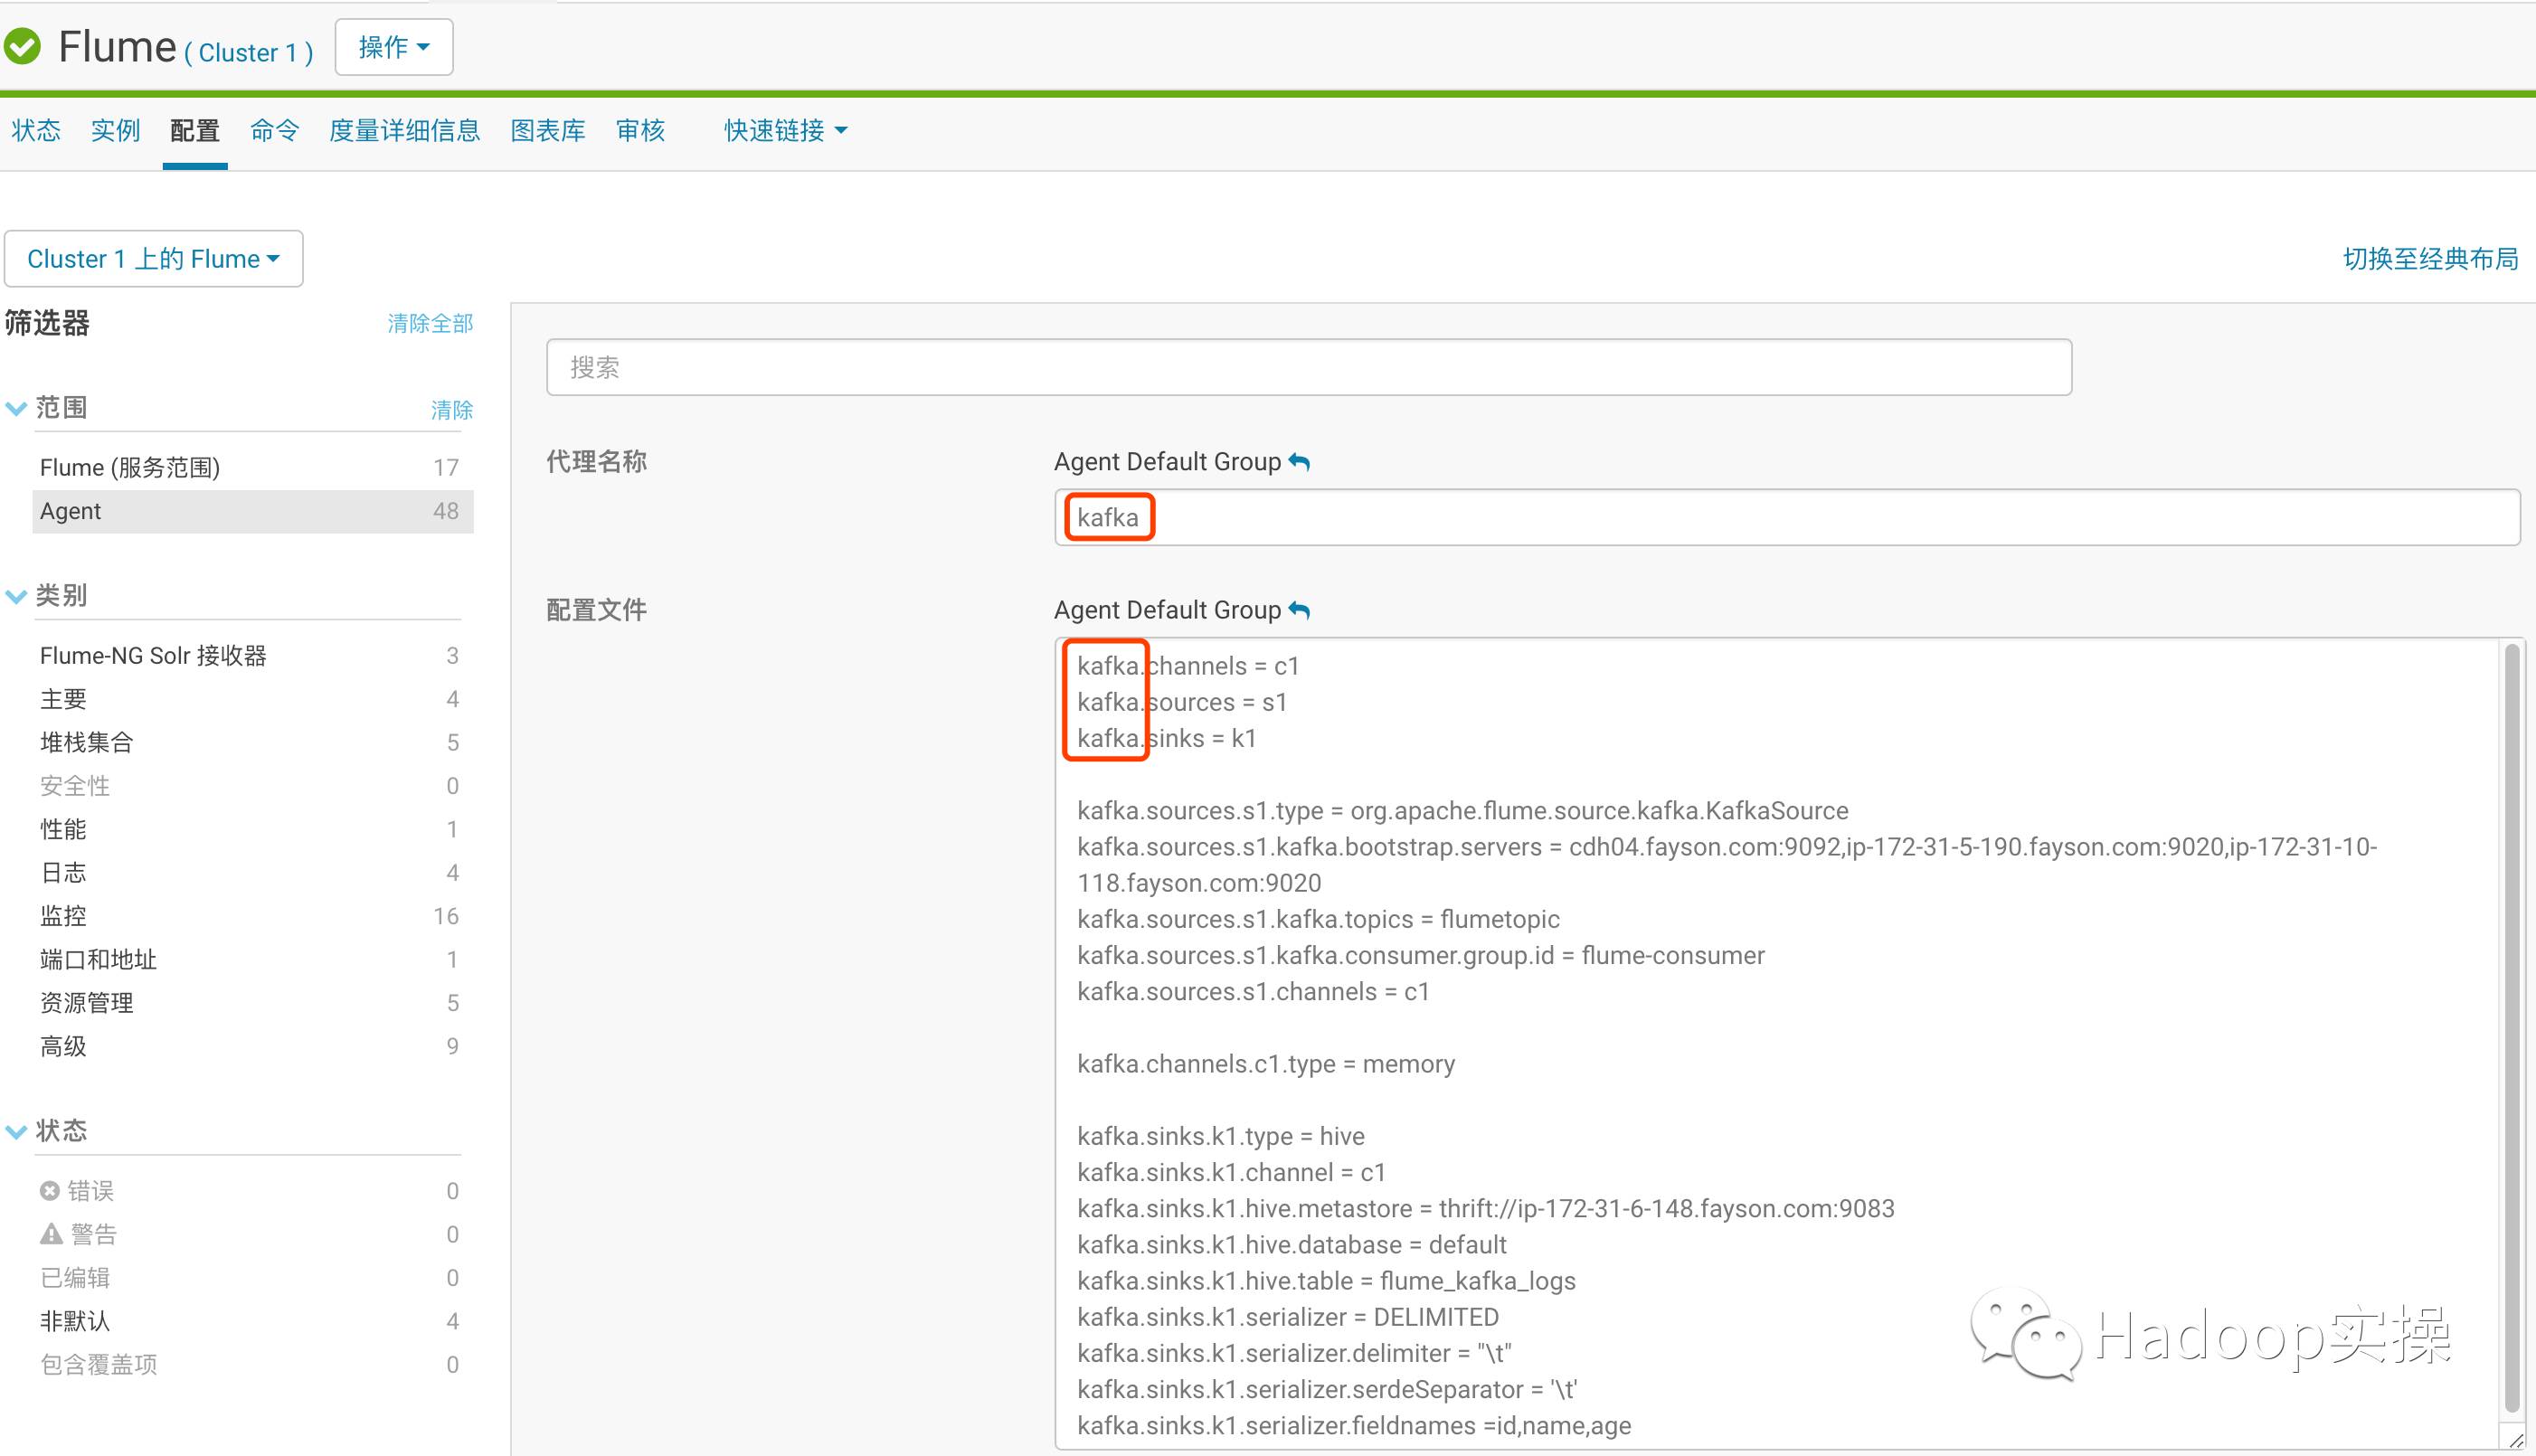Filter by 主要 category
2536x1456 pixels.
pyautogui.click(x=253, y=699)
